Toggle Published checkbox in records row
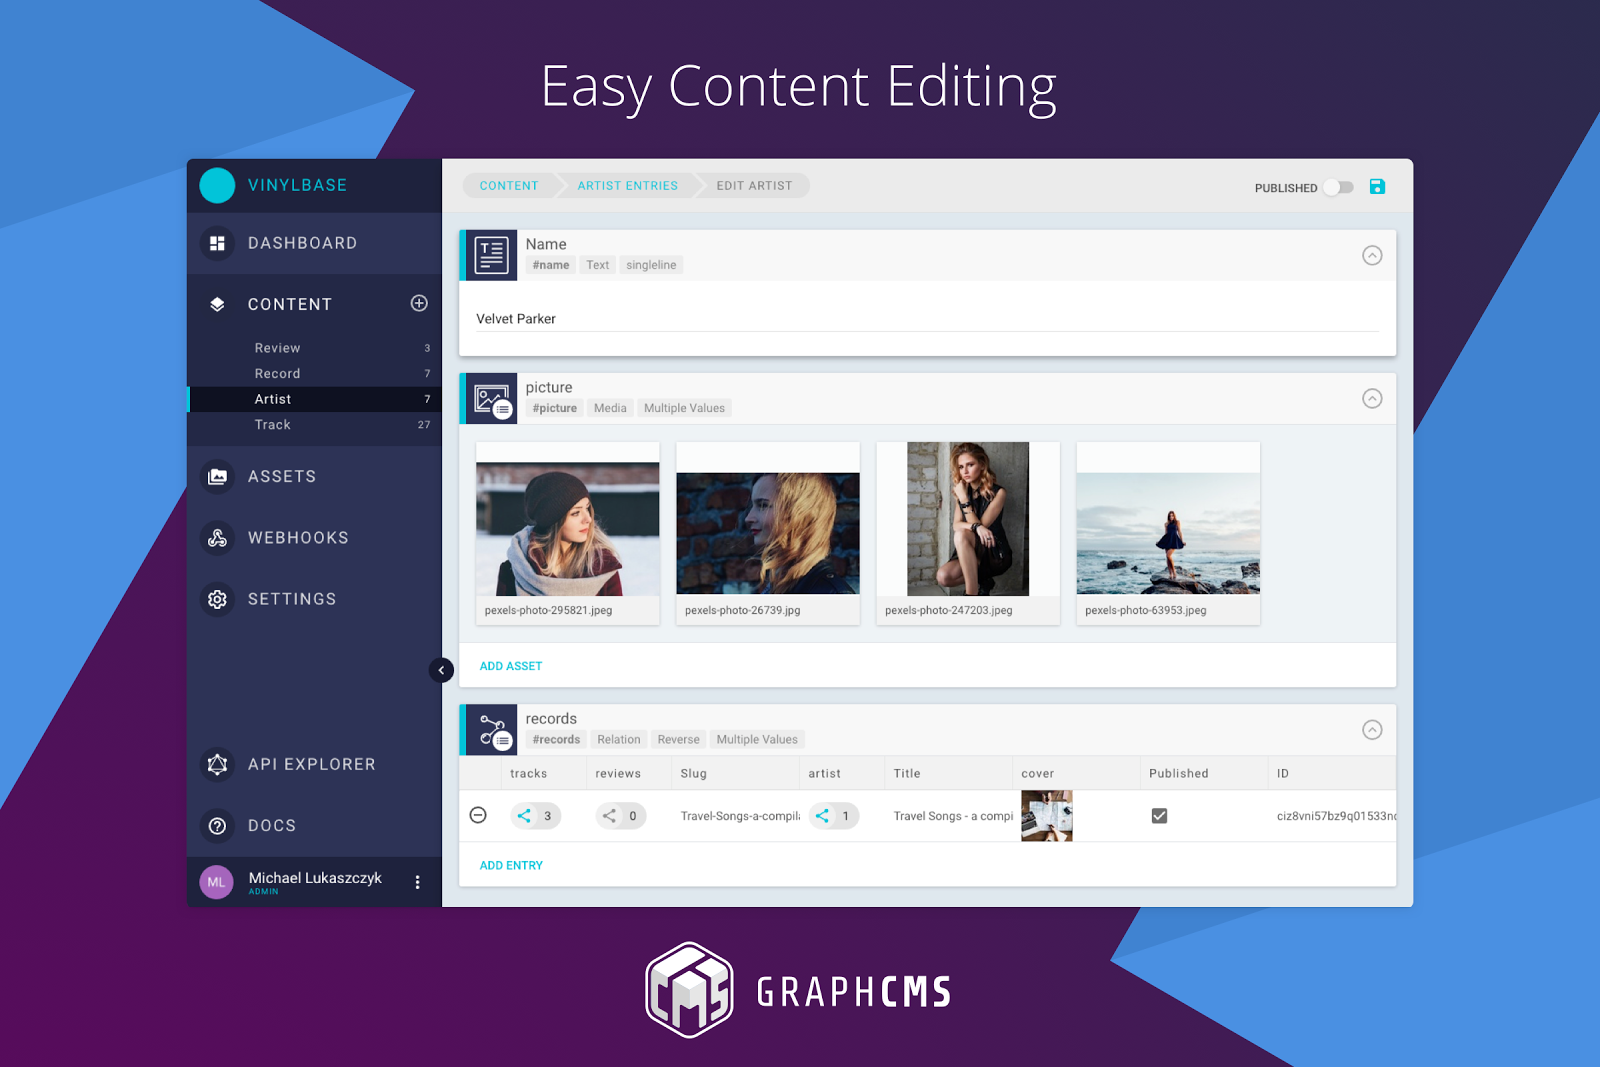This screenshot has height=1067, width=1600. (1159, 816)
